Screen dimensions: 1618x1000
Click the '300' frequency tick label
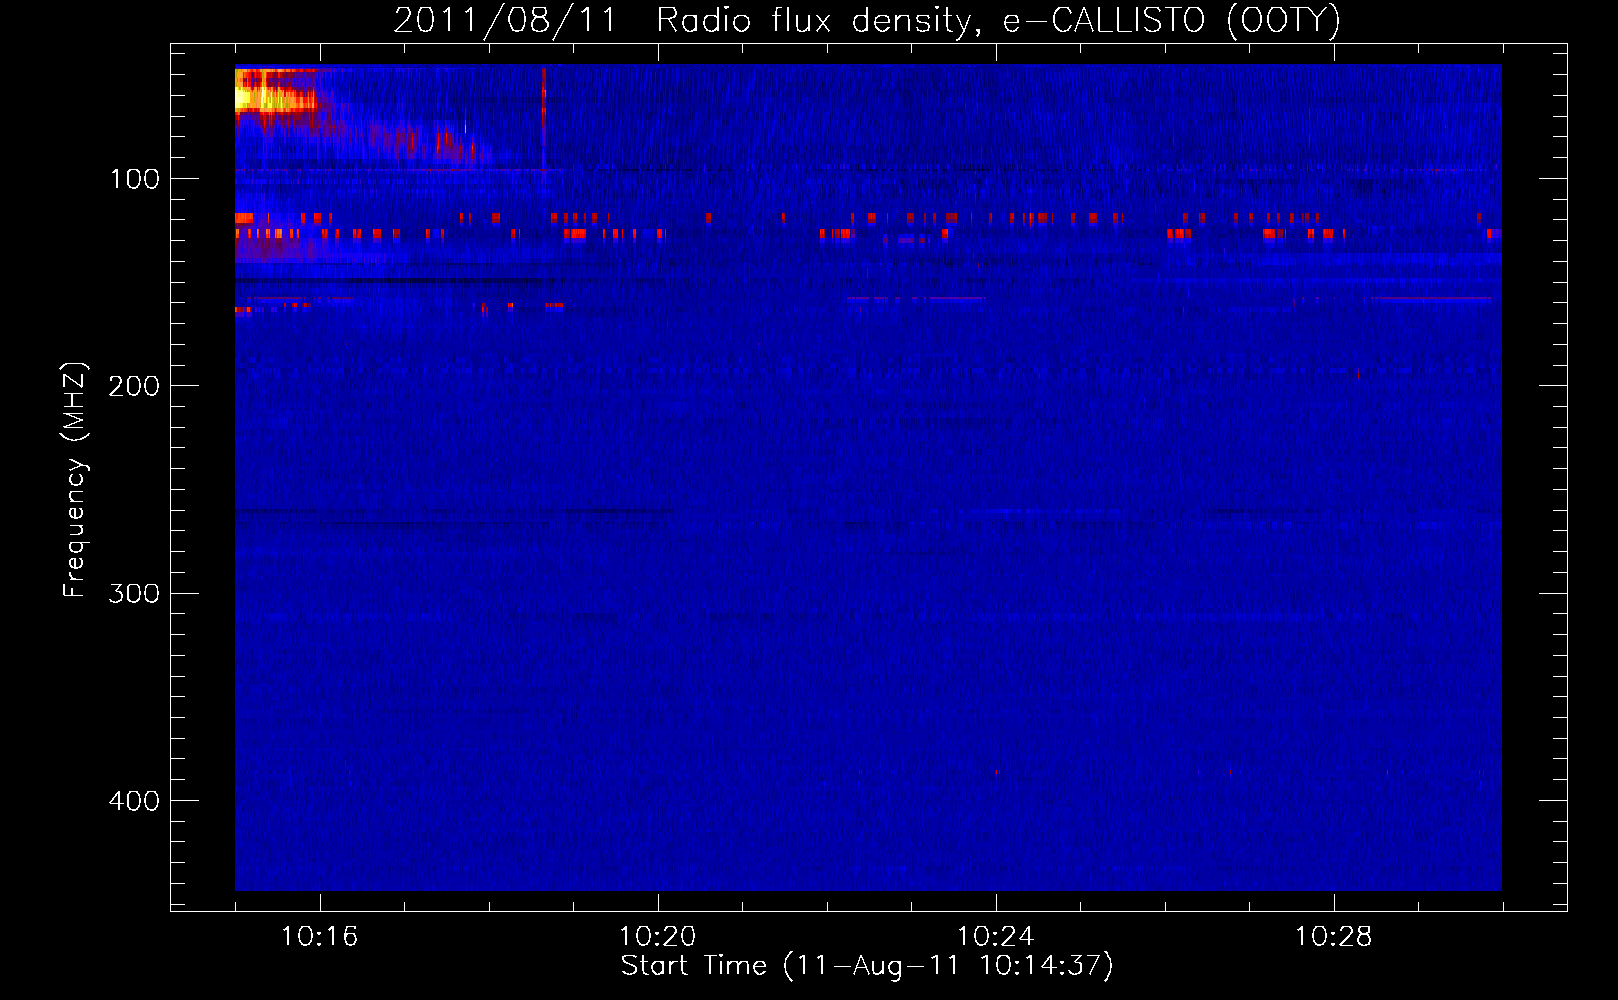pyautogui.click(x=135, y=594)
